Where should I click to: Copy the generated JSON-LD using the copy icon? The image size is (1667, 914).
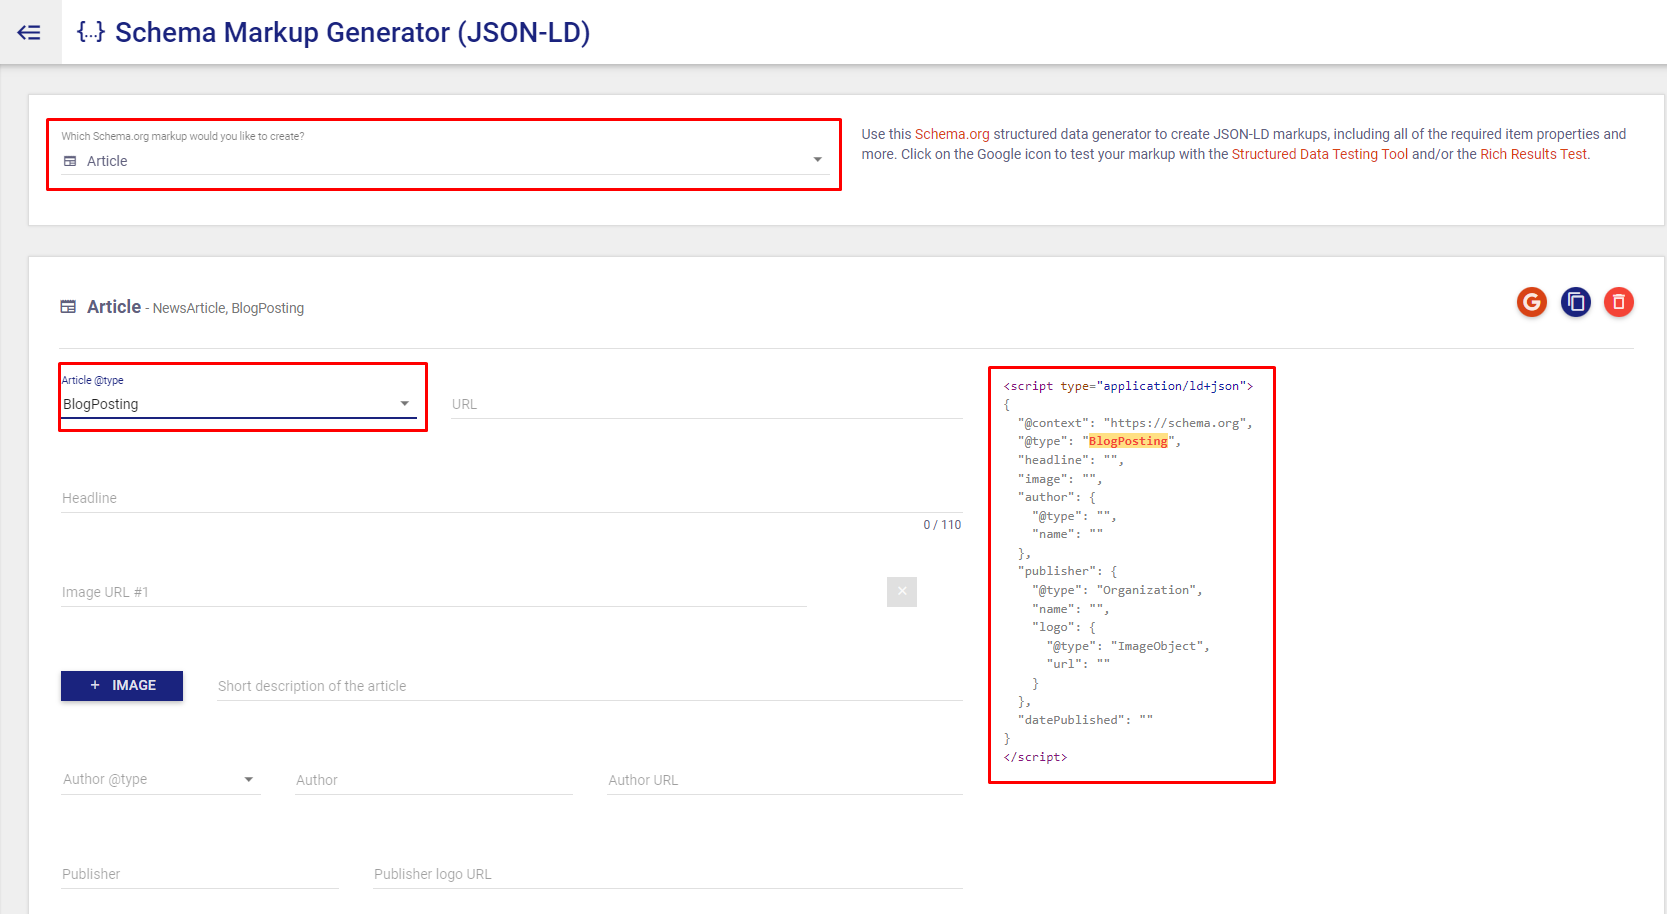[1575, 301]
